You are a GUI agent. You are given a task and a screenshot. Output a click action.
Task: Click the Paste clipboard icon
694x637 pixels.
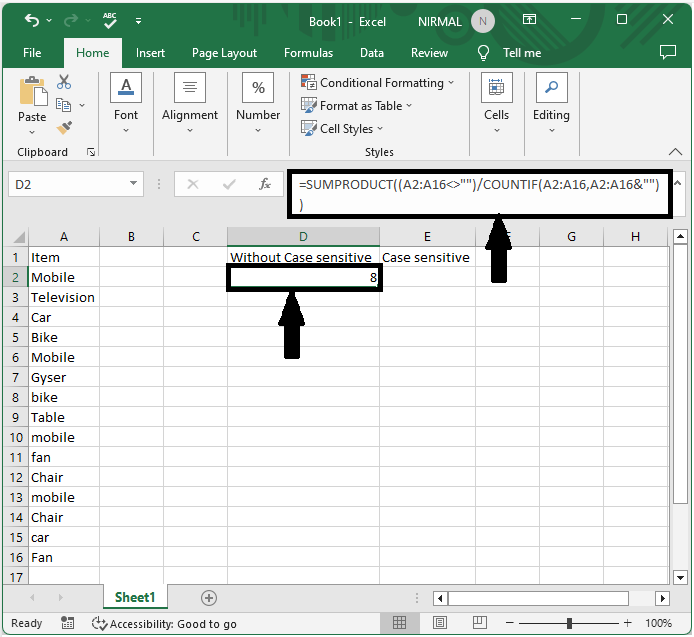pyautogui.click(x=32, y=92)
